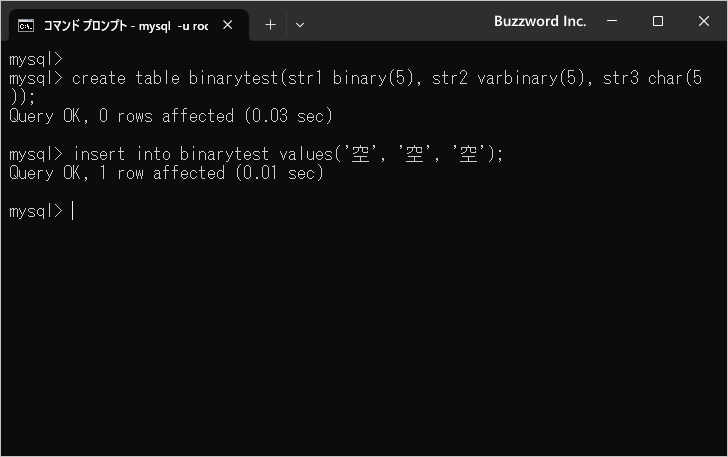728x457 pixels.
Task: Minimize the terminal window
Action: [613, 21]
